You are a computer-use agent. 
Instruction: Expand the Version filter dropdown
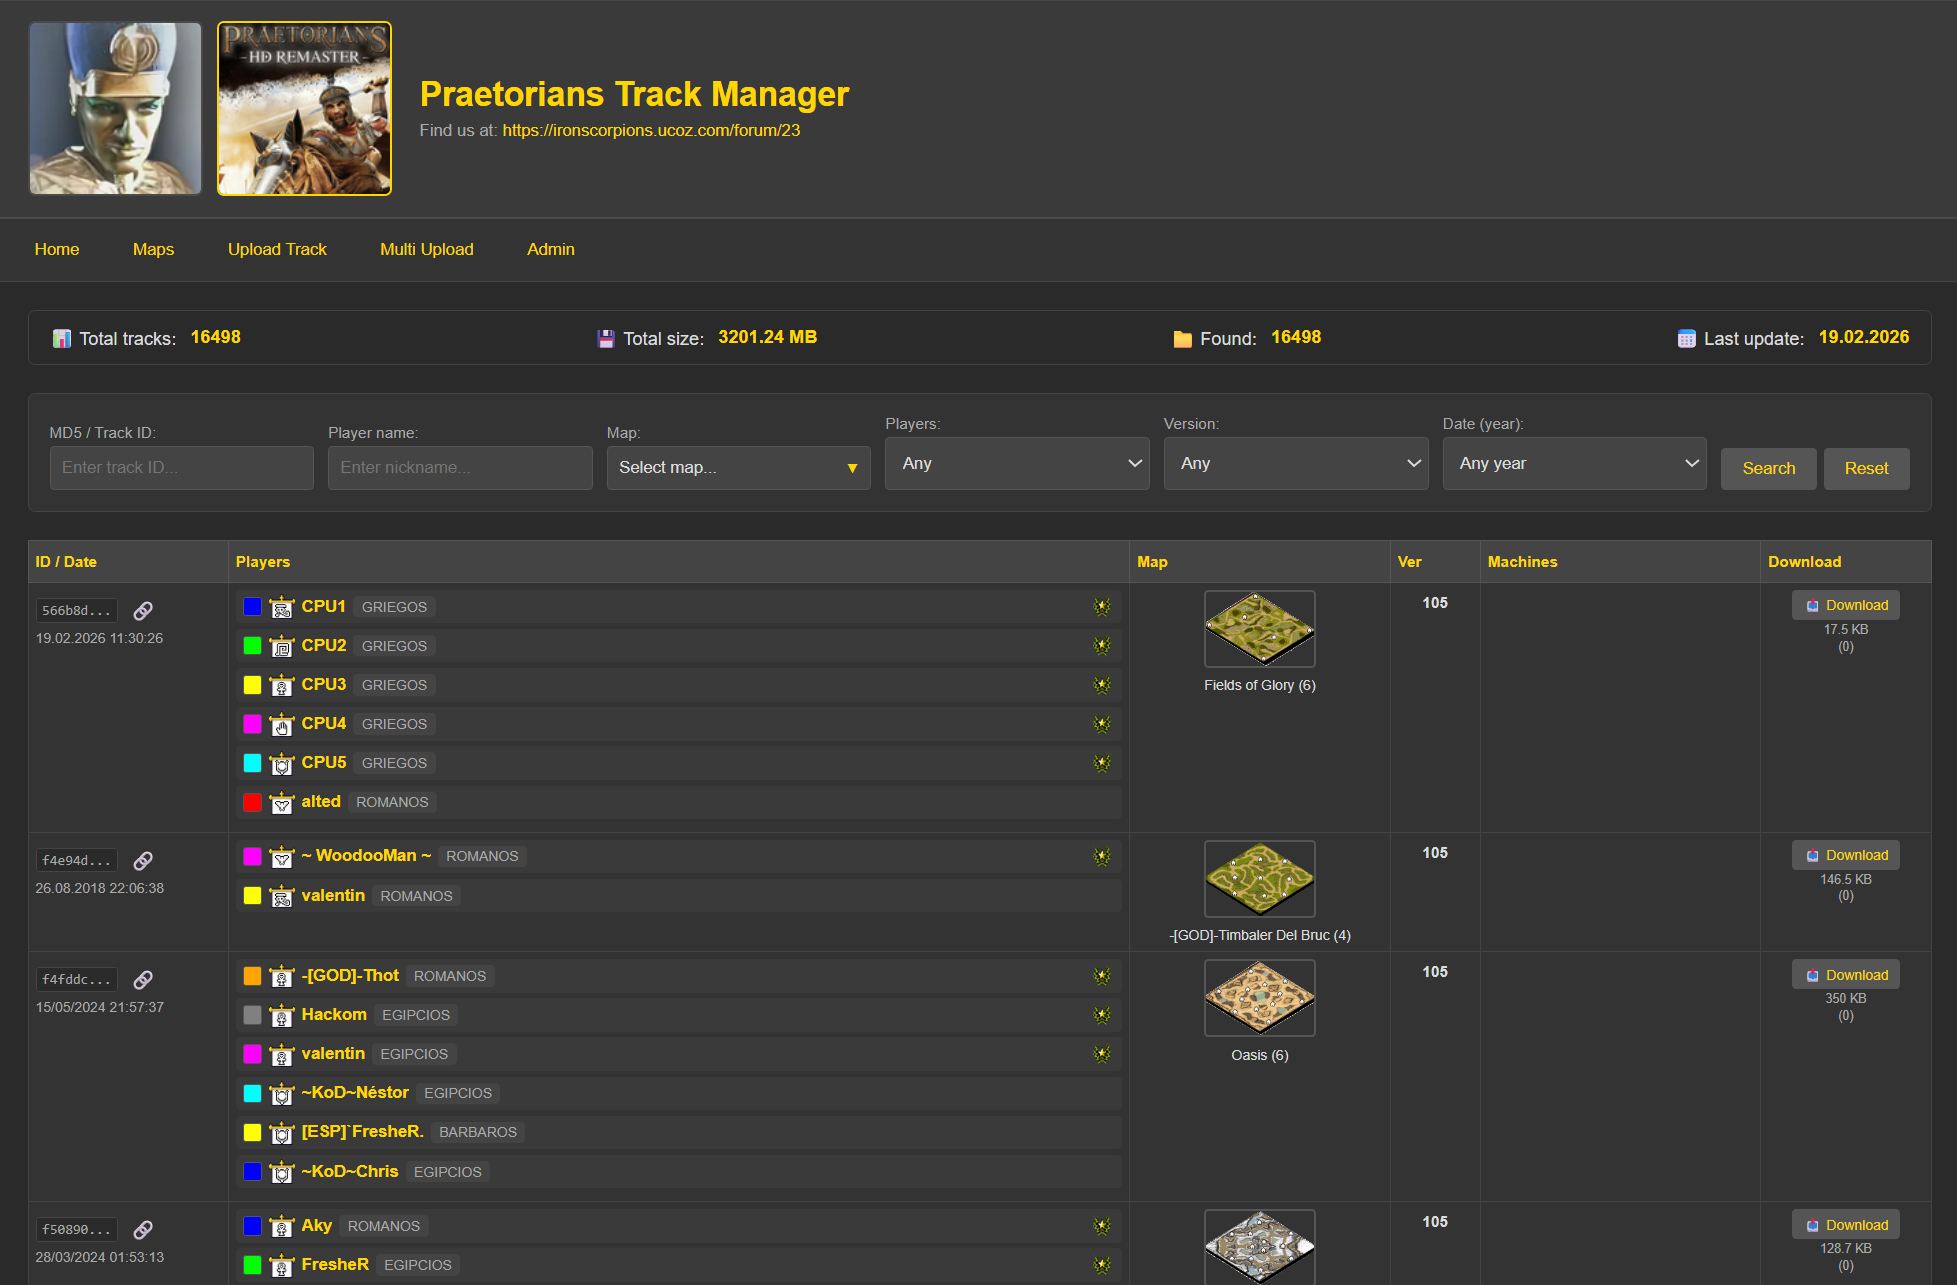[x=1295, y=463]
